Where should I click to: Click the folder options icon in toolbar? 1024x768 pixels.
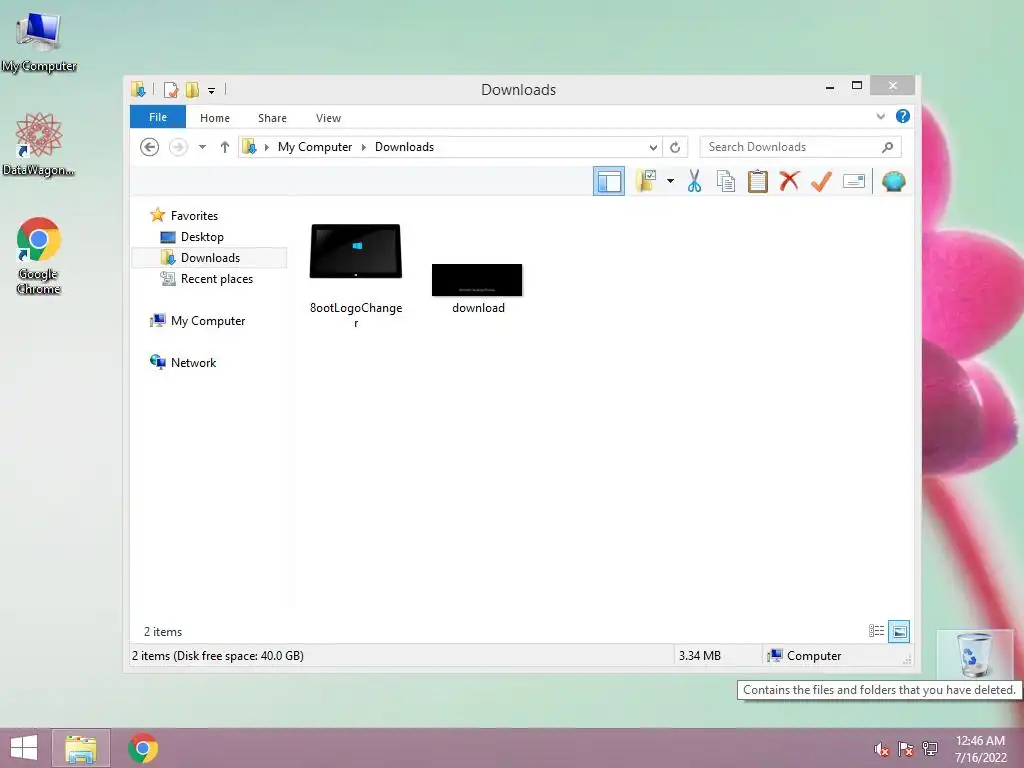click(x=647, y=181)
